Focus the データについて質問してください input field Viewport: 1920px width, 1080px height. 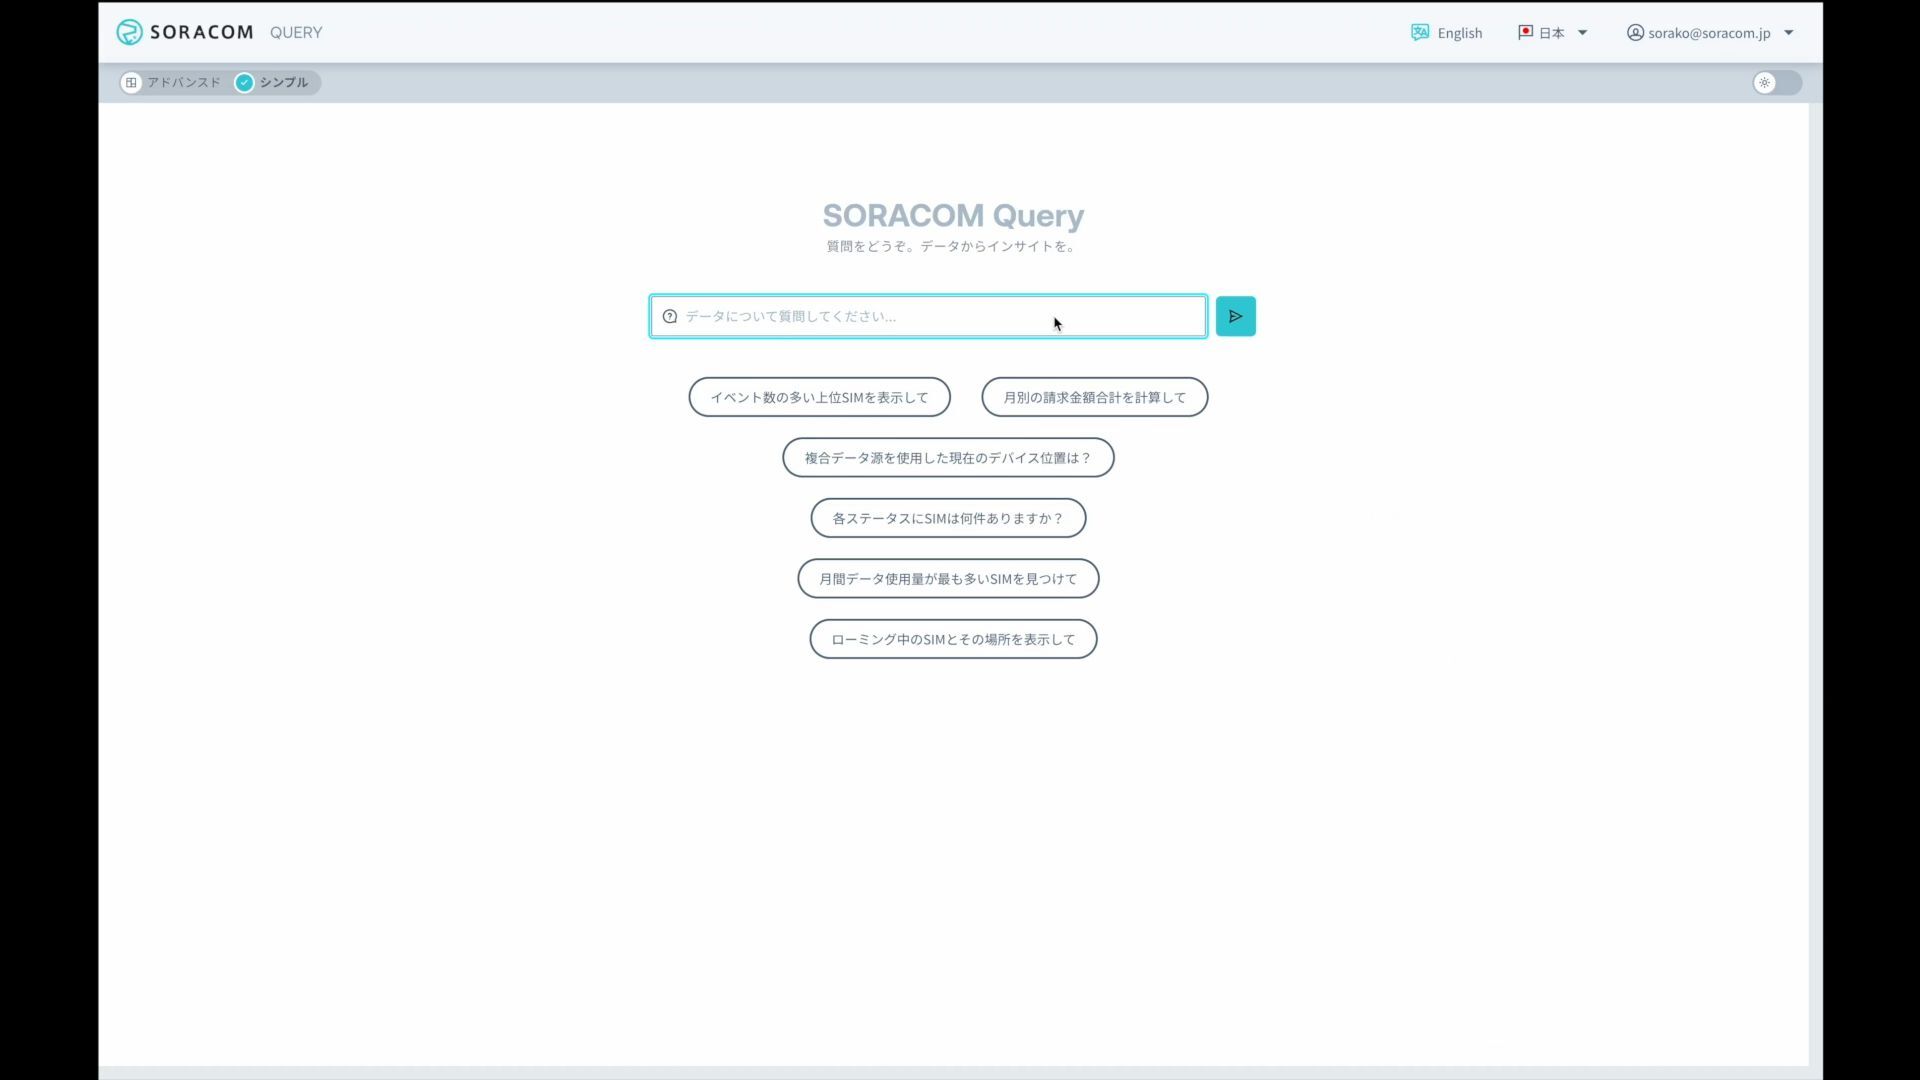pos(928,316)
